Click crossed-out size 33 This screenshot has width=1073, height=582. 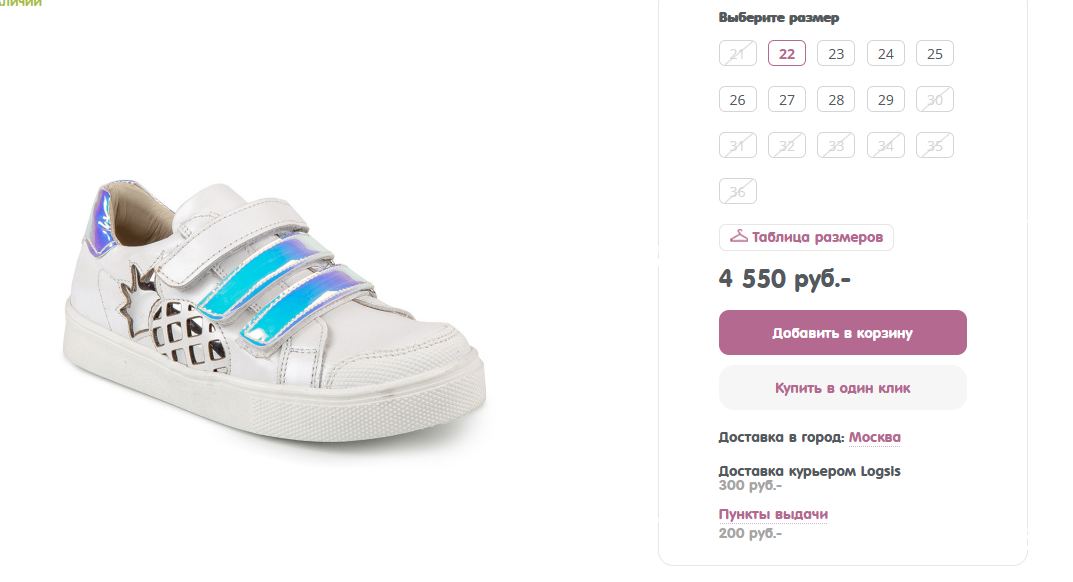pyautogui.click(x=836, y=146)
